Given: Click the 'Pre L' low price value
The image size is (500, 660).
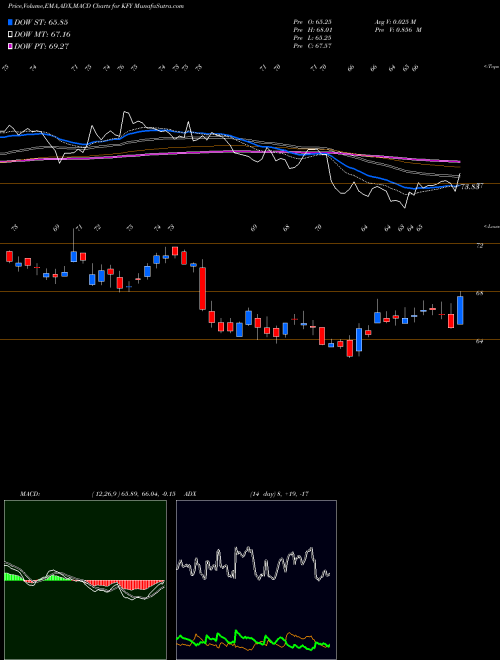Looking at the screenshot, I should 312,38.
